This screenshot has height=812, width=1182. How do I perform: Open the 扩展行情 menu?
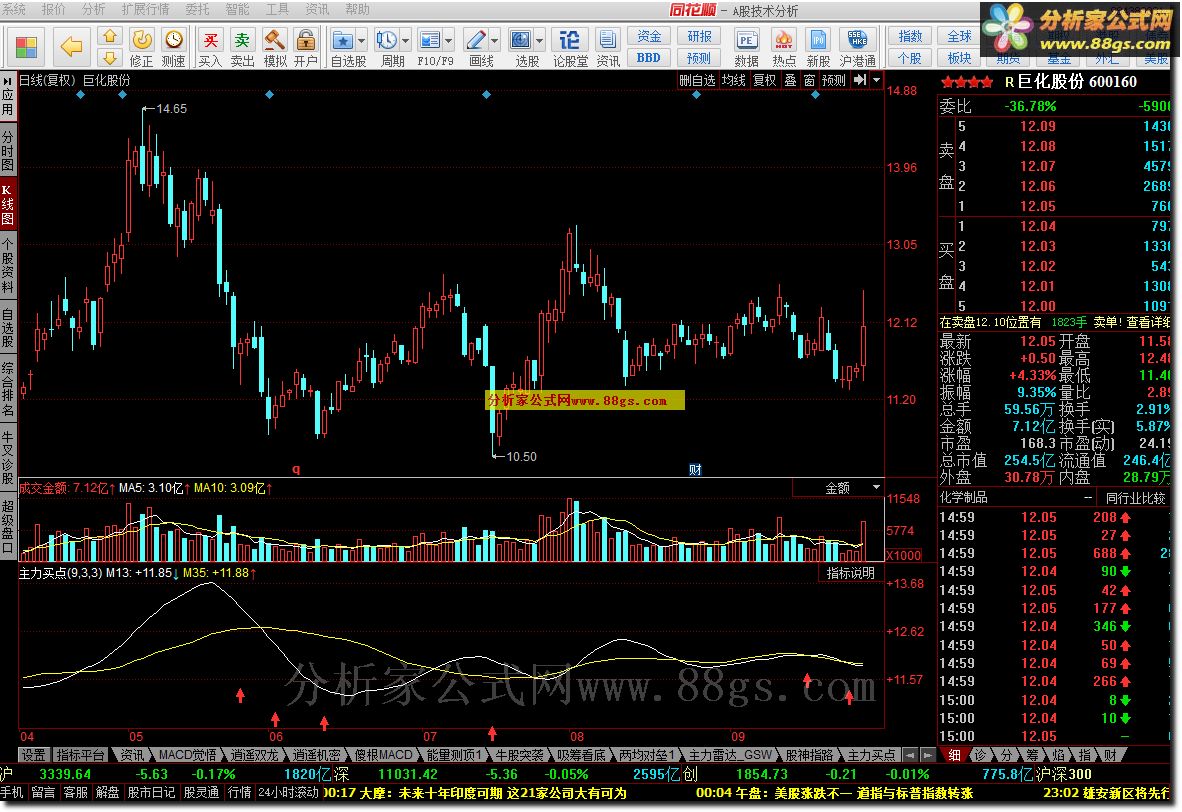click(145, 9)
